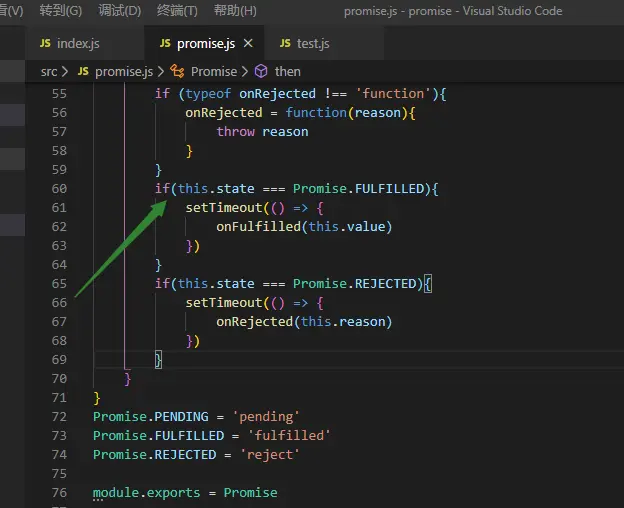Click the src breadcrumb item
This screenshot has width=624, height=508.
click(x=49, y=72)
